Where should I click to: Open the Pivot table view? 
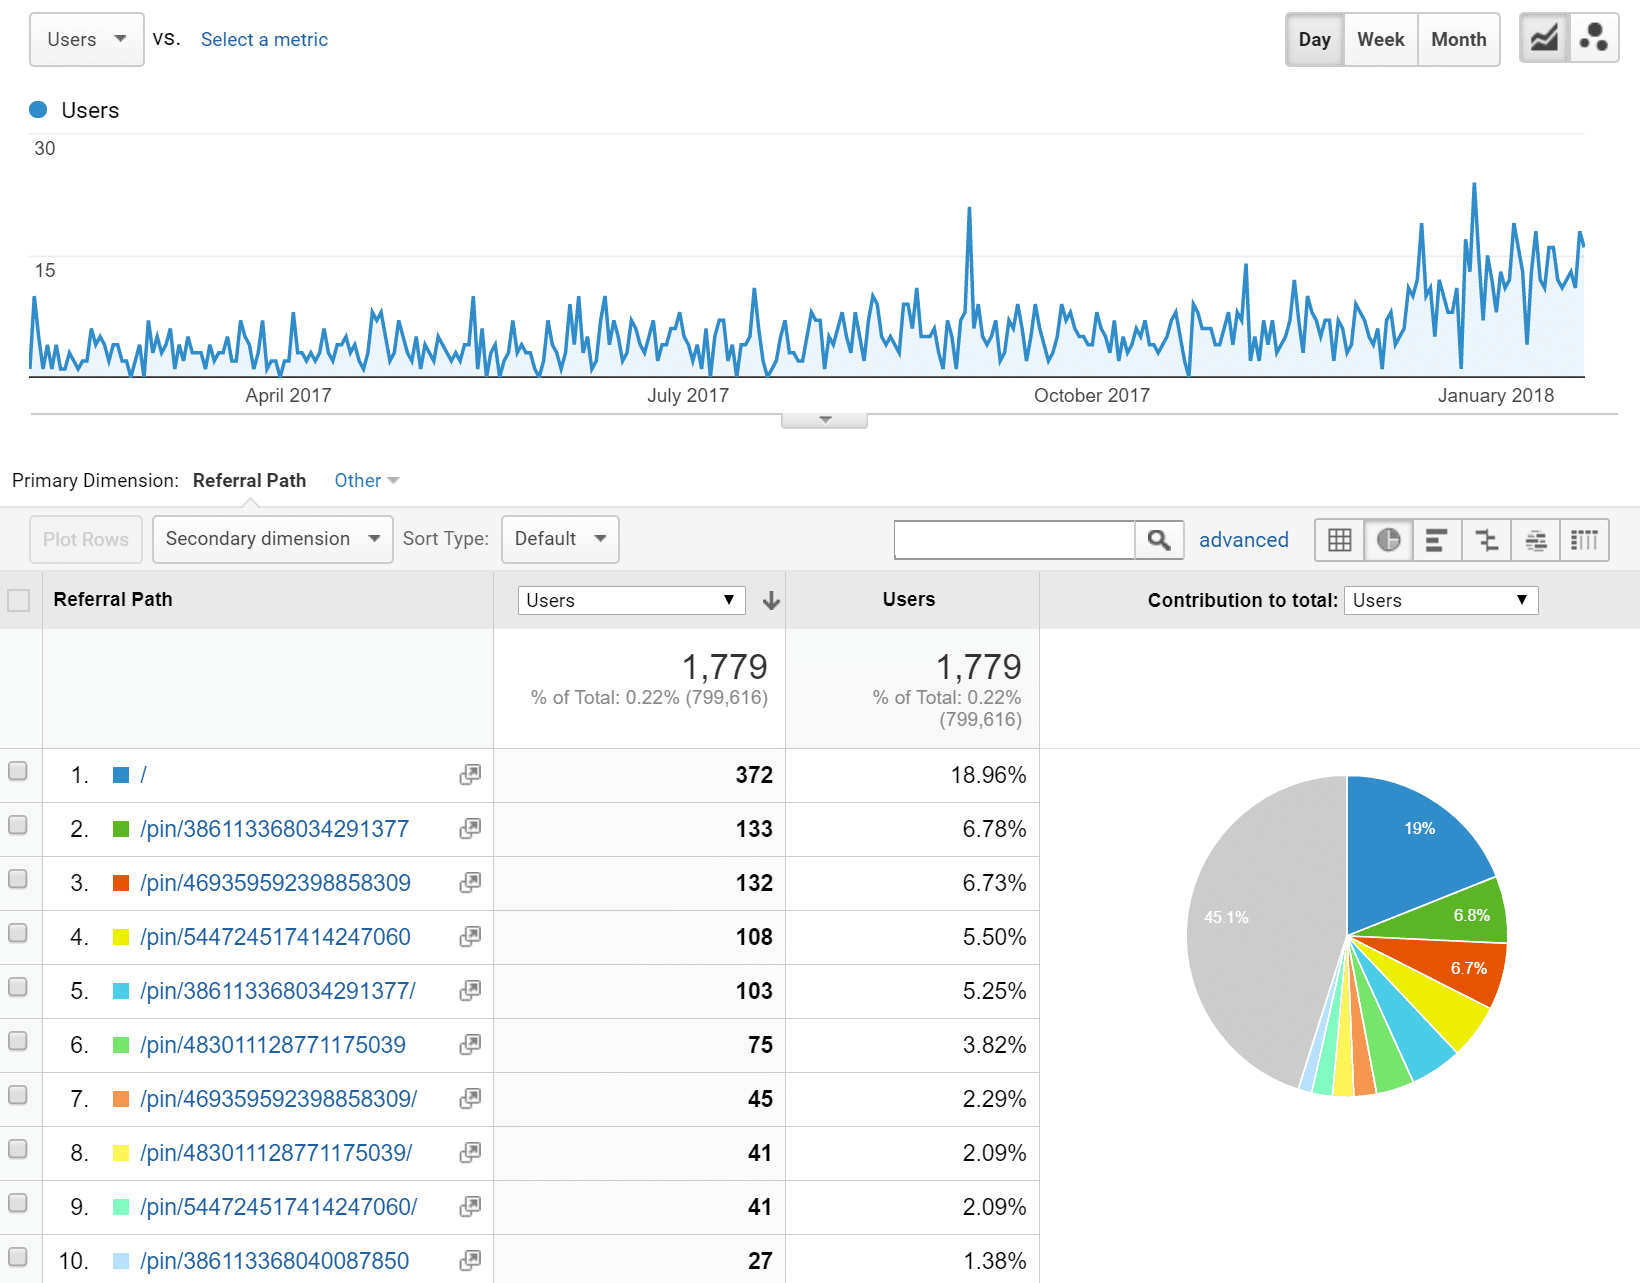point(1585,540)
